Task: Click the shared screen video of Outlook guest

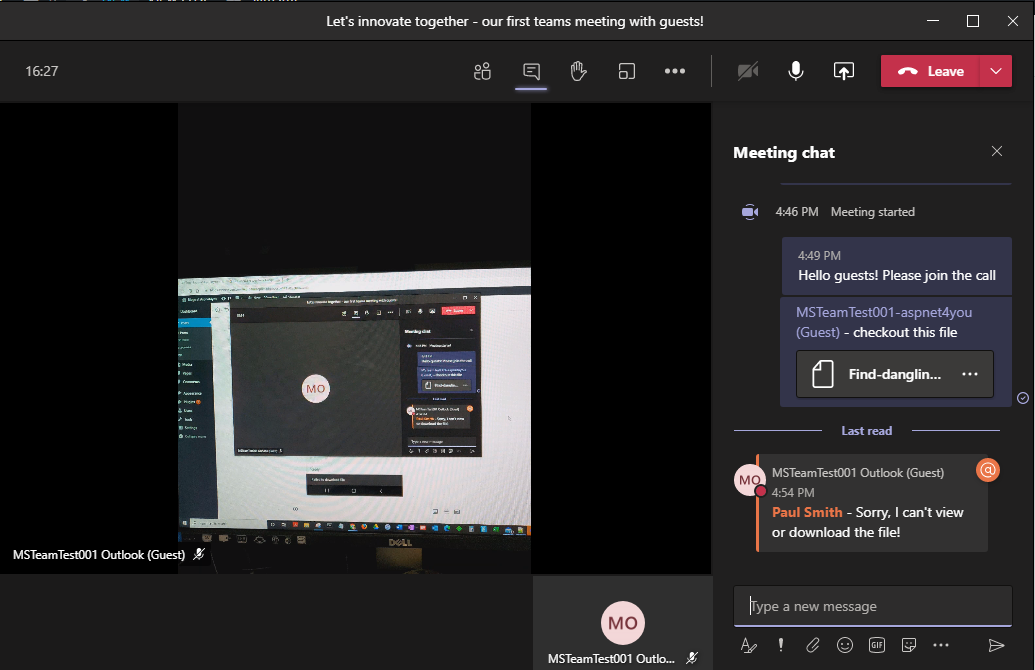Action: (354, 338)
